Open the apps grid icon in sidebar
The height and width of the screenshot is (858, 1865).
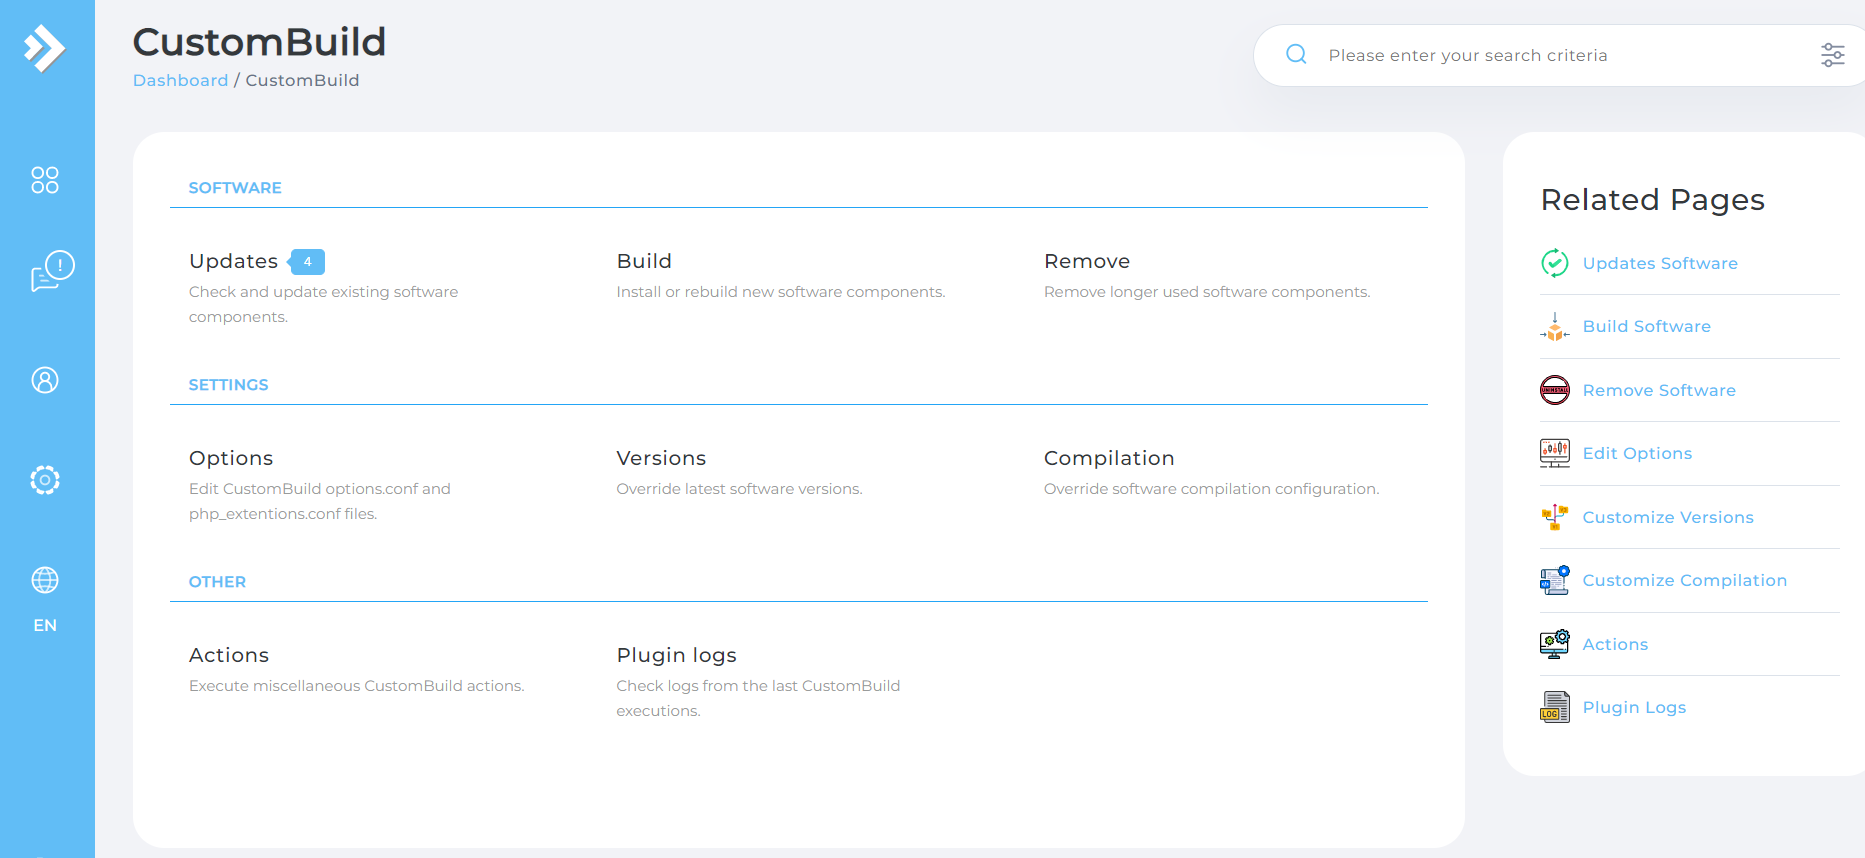[x=45, y=180]
